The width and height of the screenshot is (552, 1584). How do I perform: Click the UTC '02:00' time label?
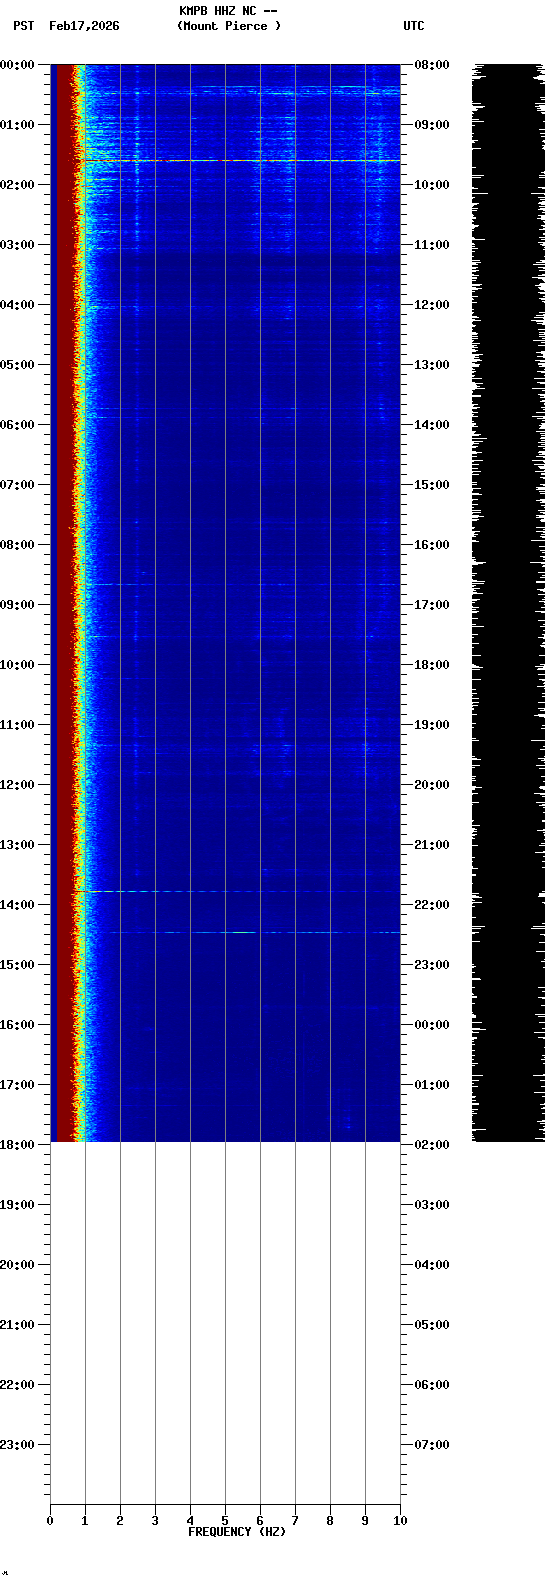432,1145
